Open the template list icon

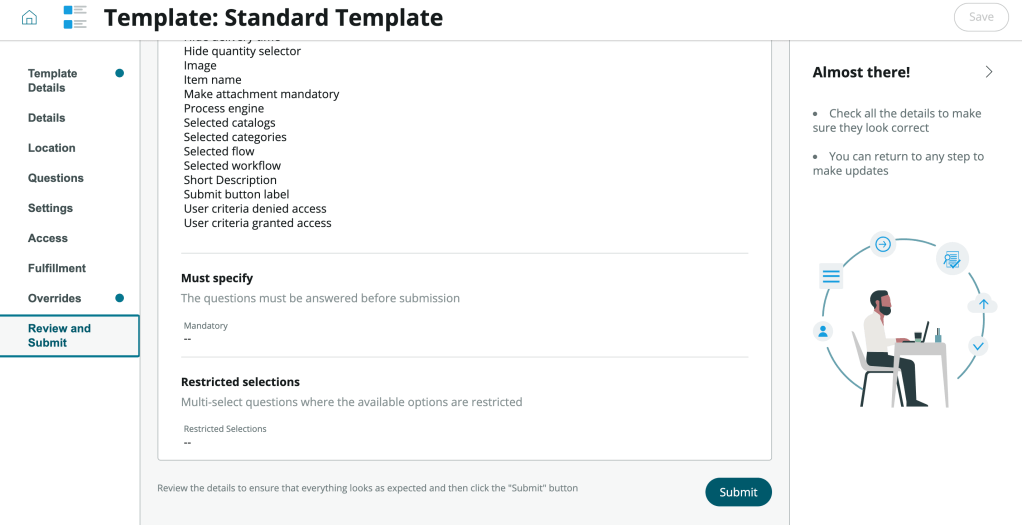75,17
